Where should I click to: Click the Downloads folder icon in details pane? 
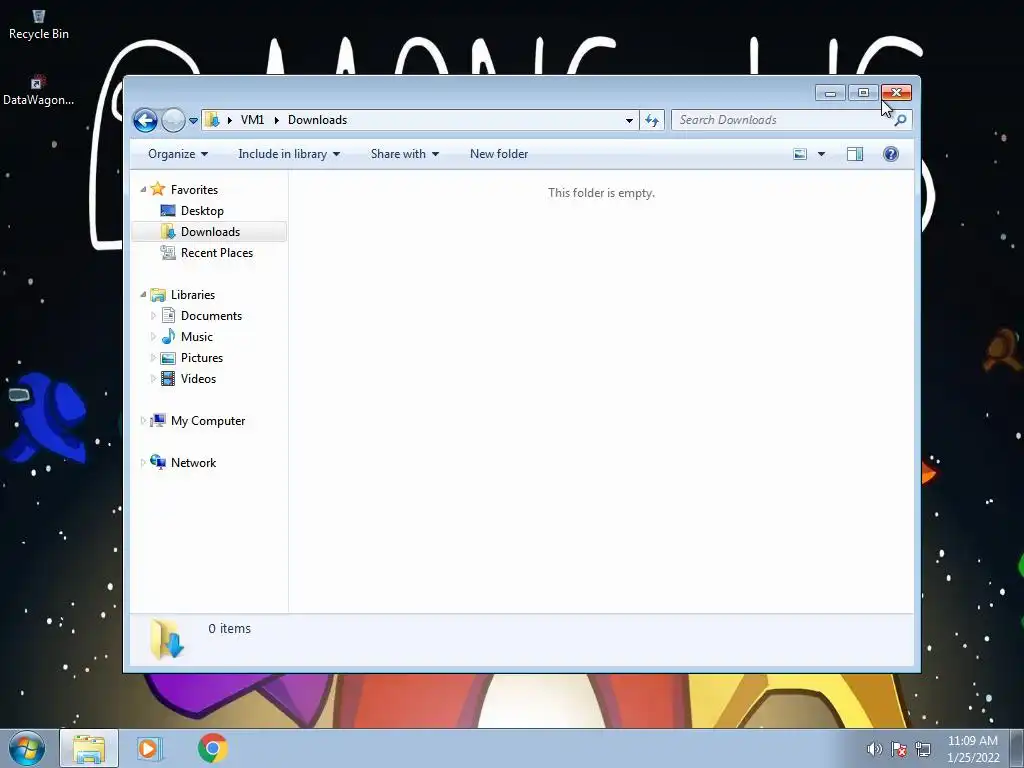(x=167, y=639)
